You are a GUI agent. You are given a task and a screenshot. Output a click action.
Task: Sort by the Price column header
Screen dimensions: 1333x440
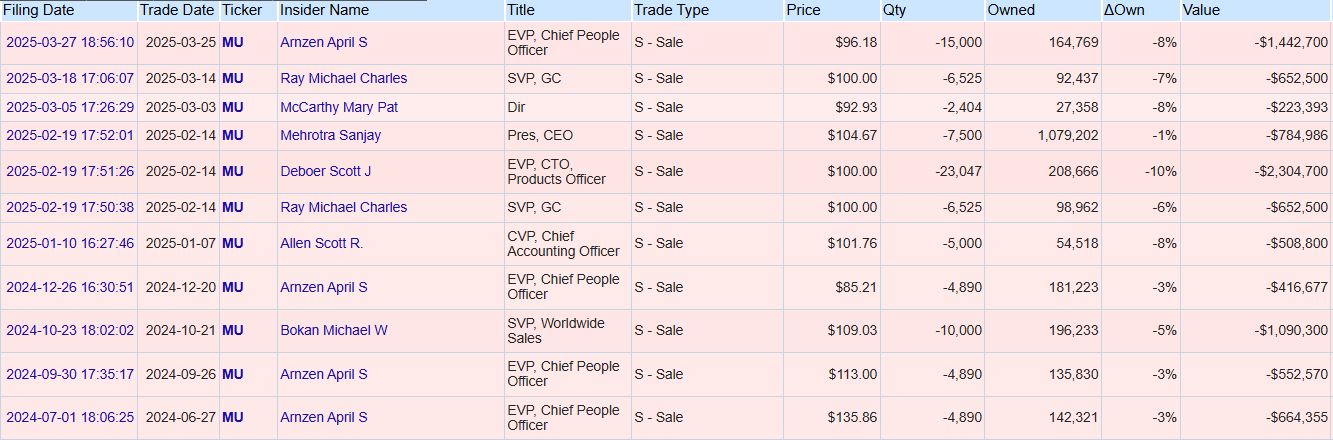point(803,10)
